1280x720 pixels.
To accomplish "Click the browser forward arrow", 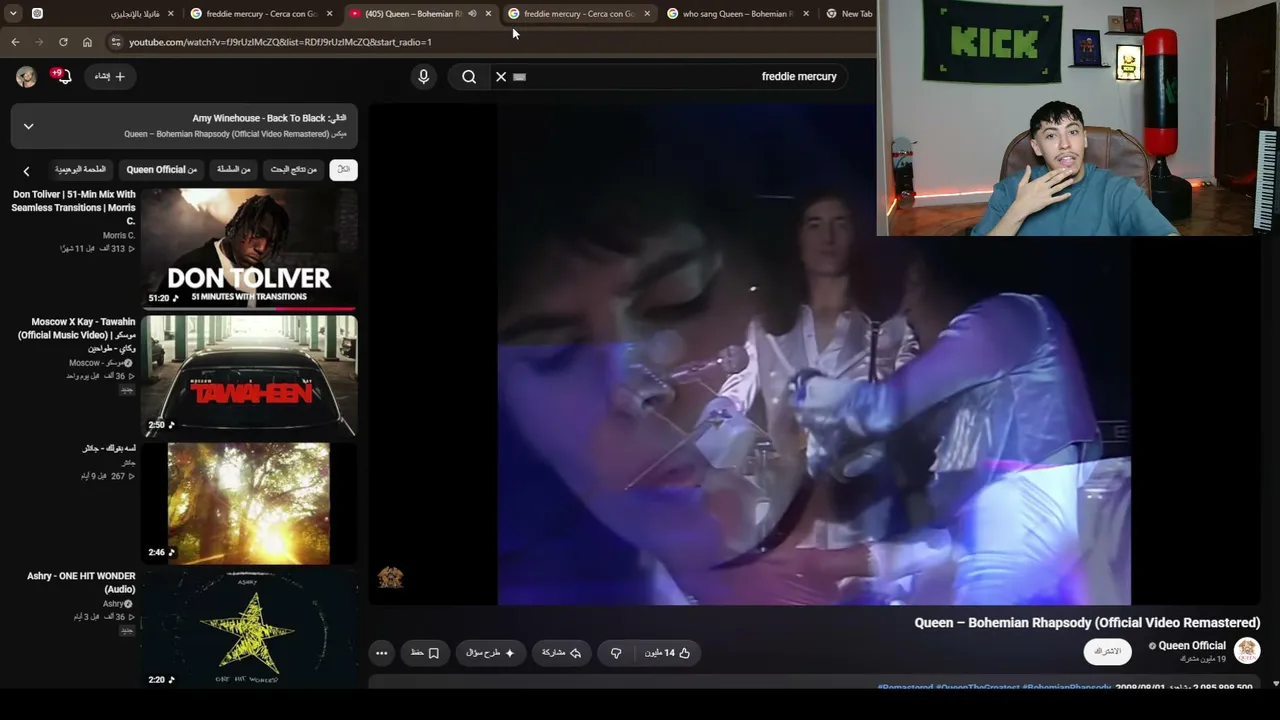I will [x=39, y=42].
